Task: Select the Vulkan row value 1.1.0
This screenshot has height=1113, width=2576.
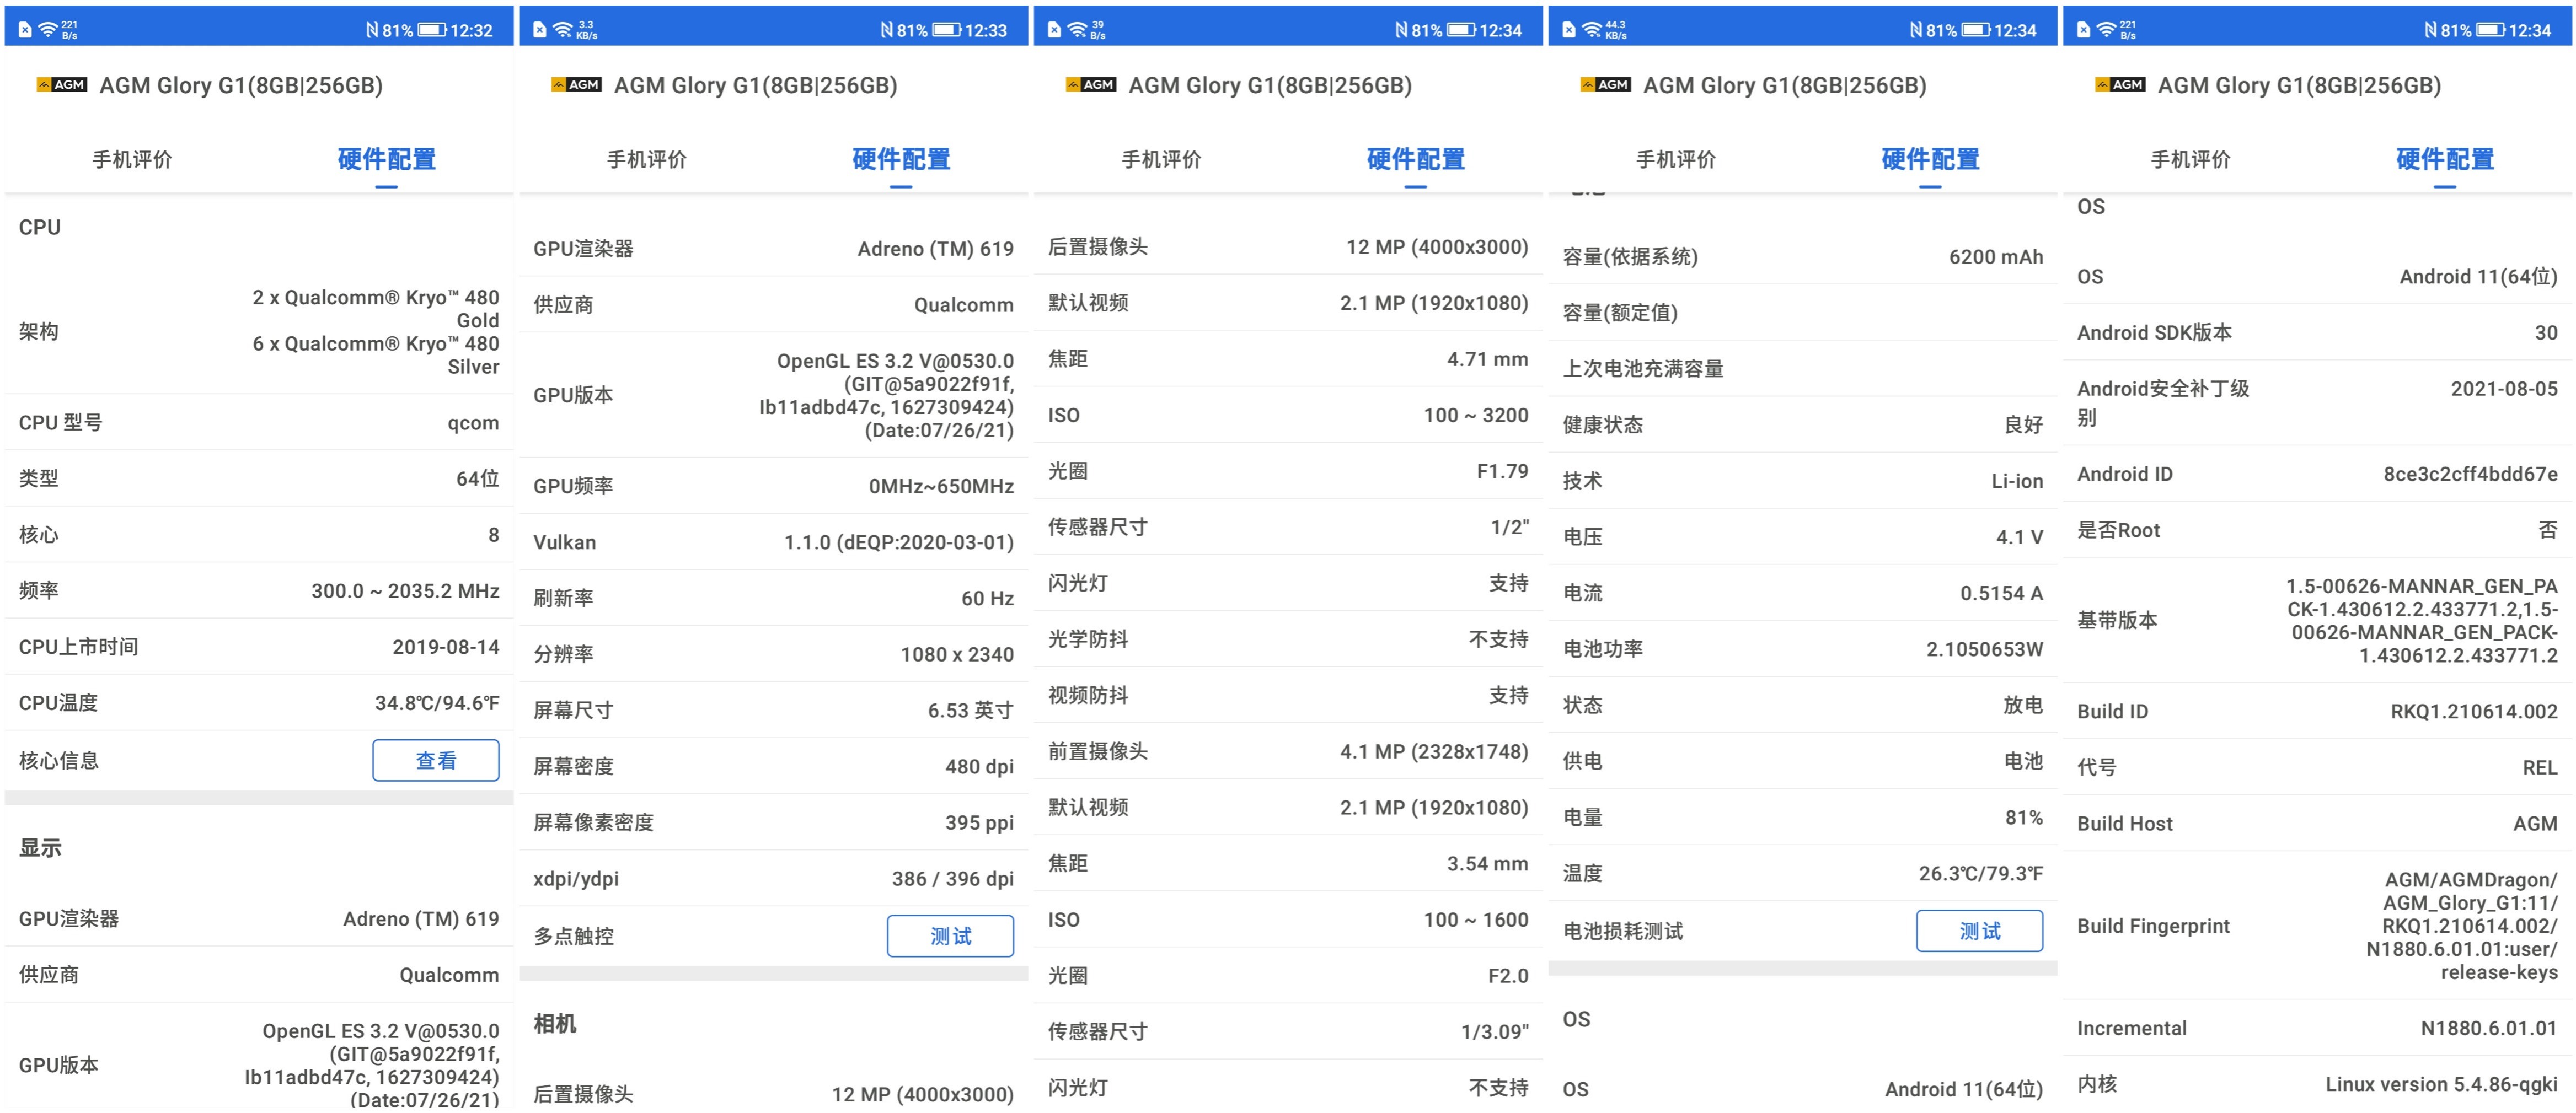Action: click(899, 542)
